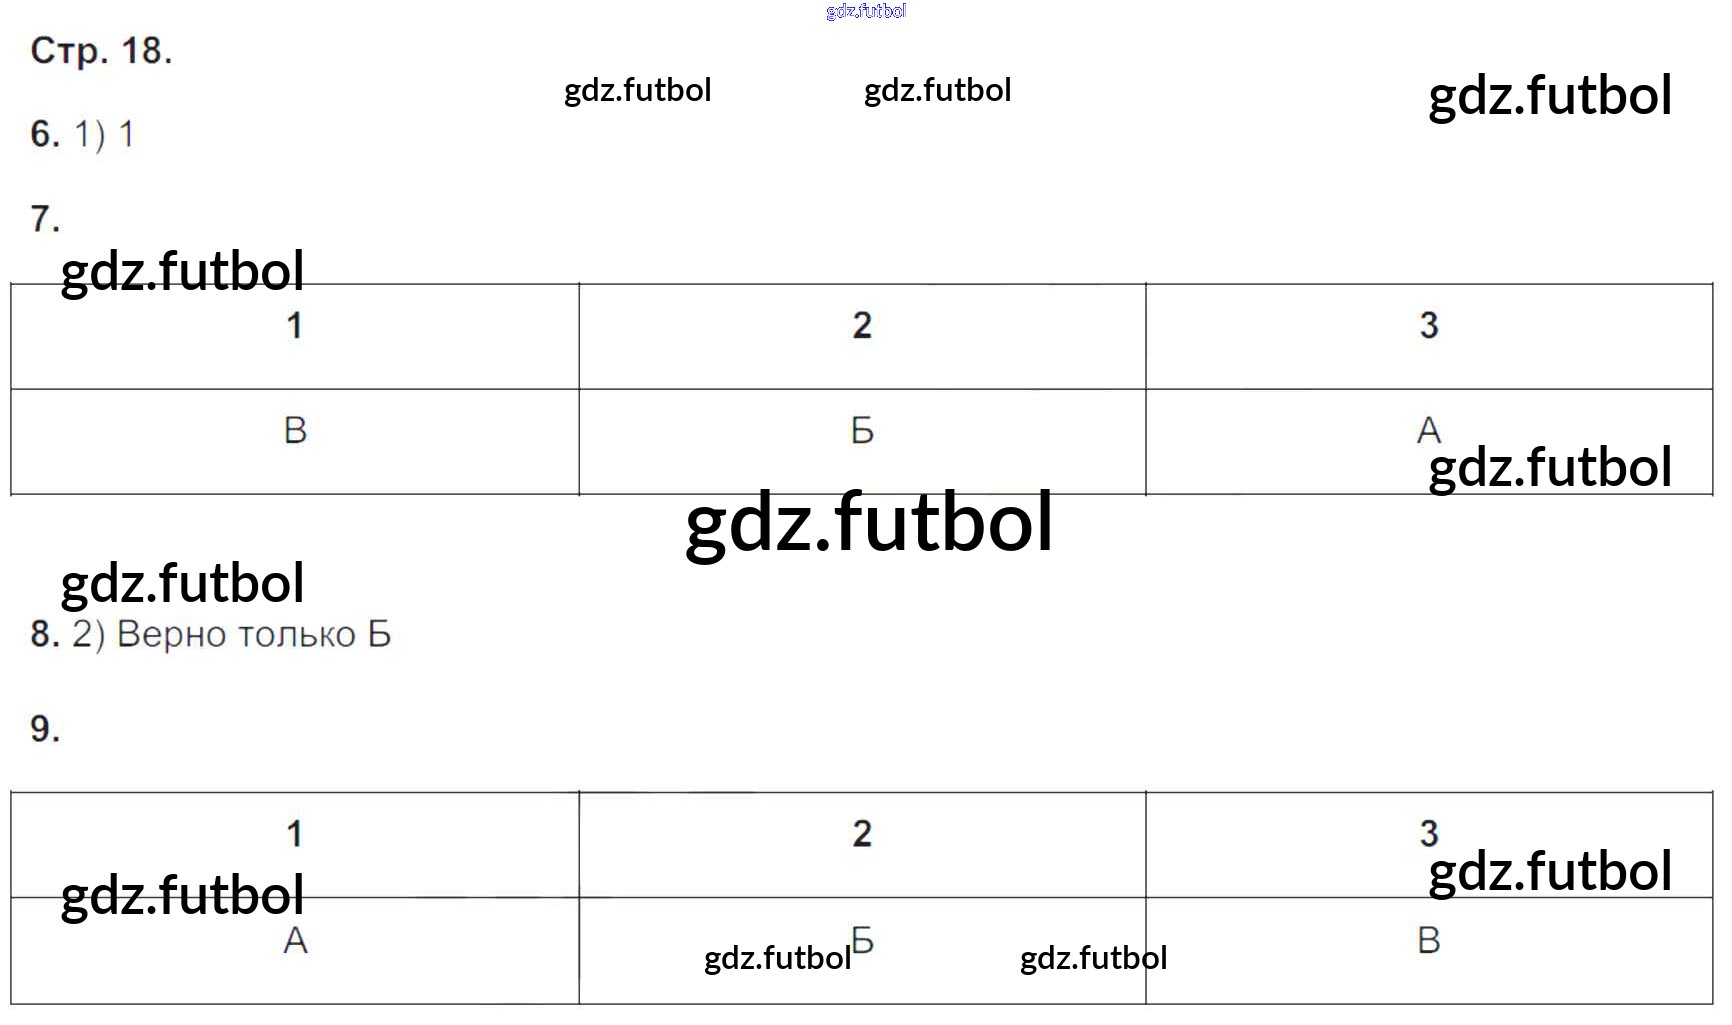Click header cell 1 in question 7 table
The height and width of the screenshot is (1025, 1732).
tap(294, 326)
